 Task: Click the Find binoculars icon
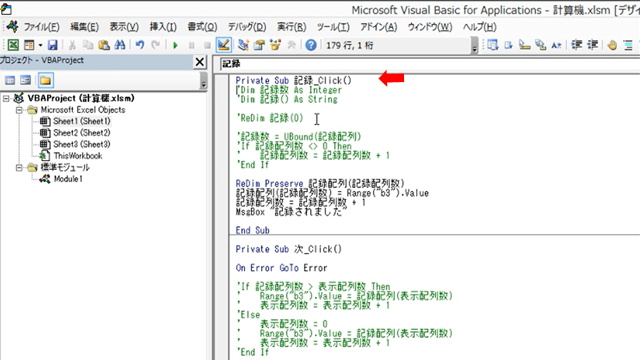[x=120, y=45]
